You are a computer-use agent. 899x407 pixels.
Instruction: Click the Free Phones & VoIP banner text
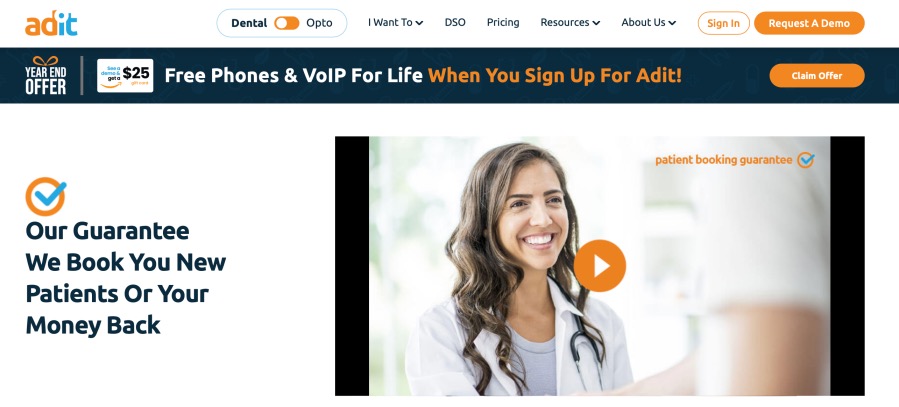(423, 75)
